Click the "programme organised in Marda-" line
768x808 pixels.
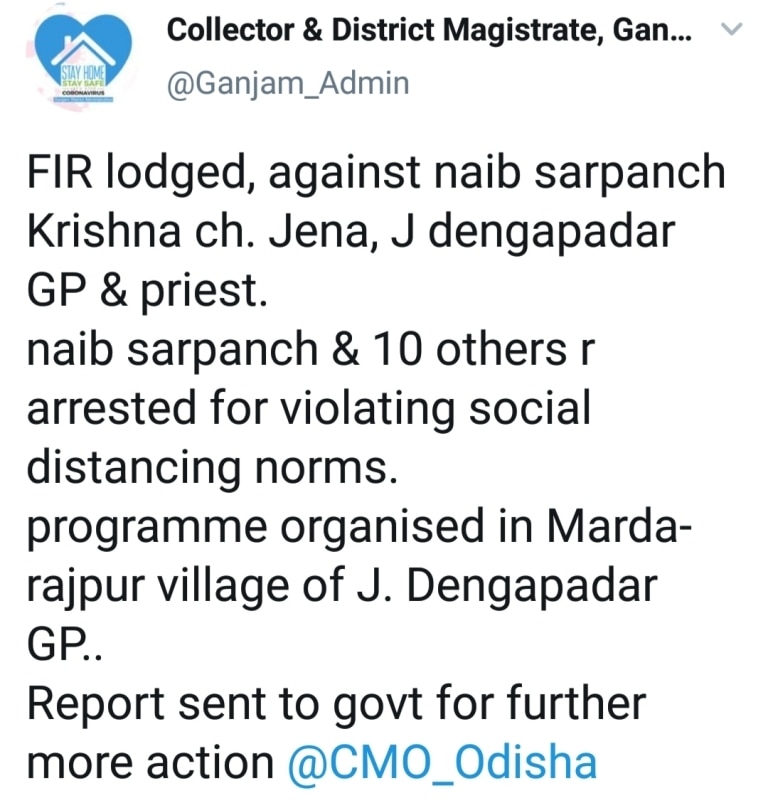click(x=357, y=527)
